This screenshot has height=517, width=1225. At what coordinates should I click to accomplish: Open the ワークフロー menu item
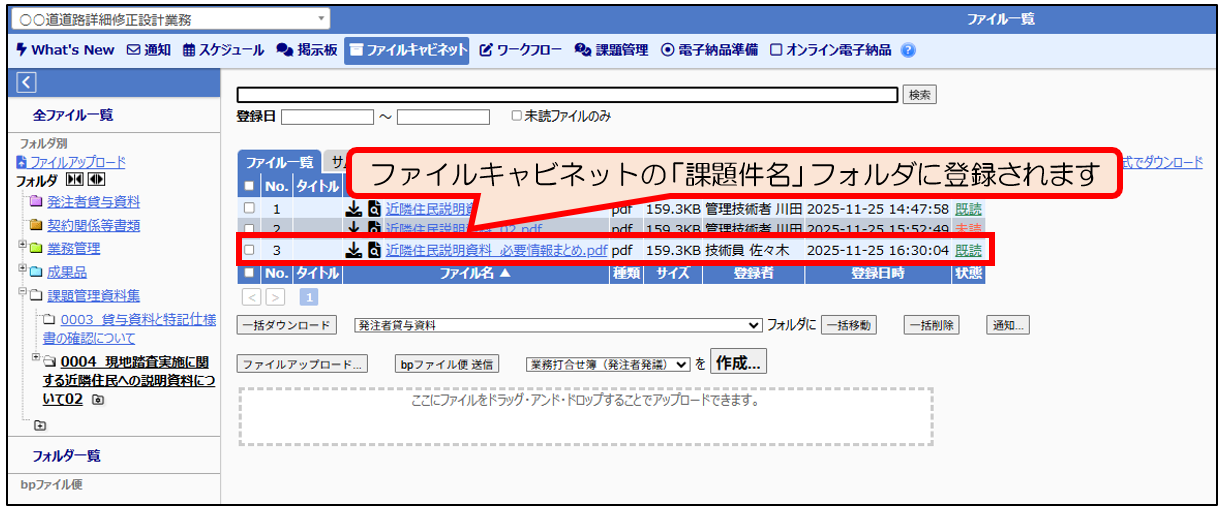520,50
